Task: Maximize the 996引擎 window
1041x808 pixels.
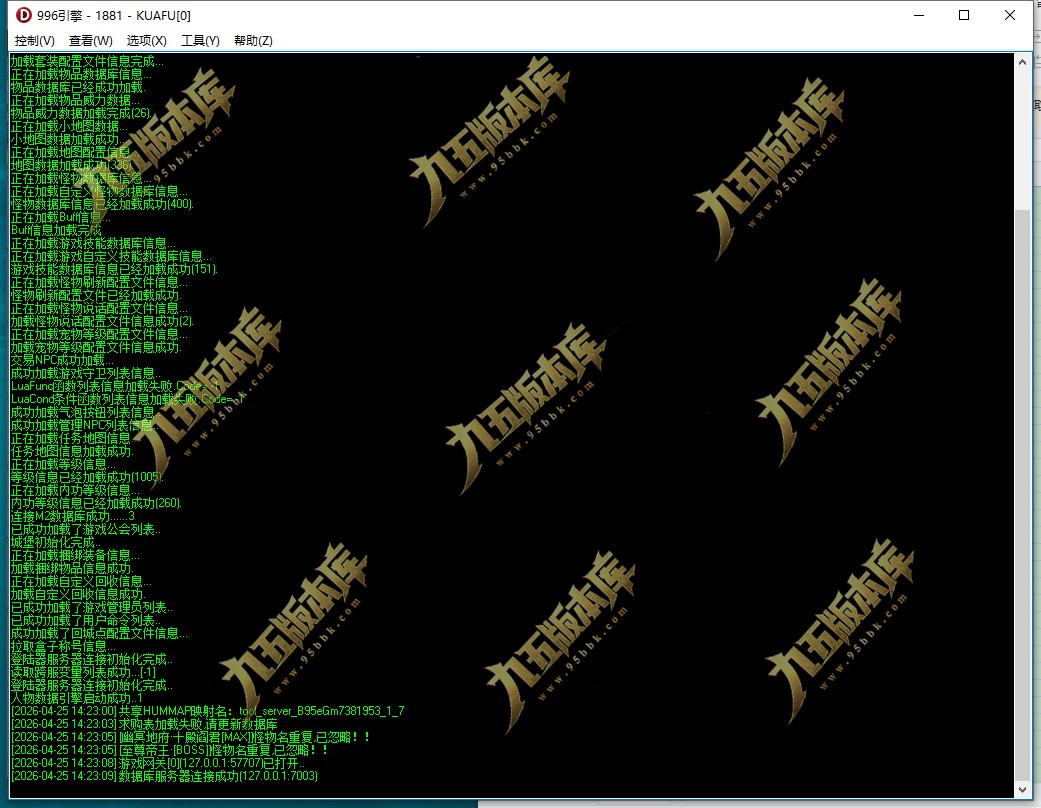Action: (964, 15)
